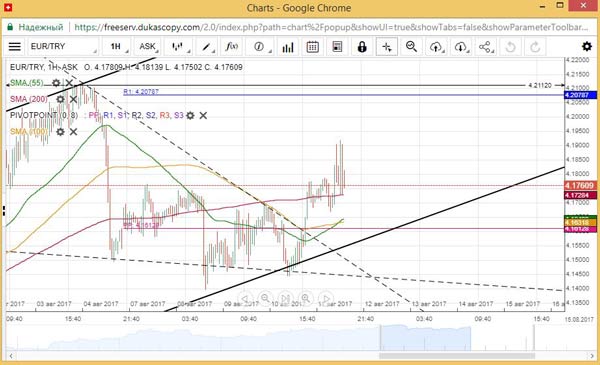Click the horizontal scrollbar thumb

[x=457, y=356]
